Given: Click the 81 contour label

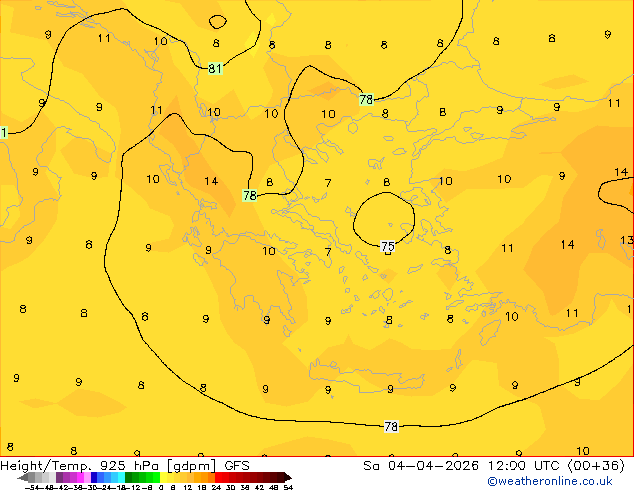Looking at the screenshot, I should [x=215, y=68].
